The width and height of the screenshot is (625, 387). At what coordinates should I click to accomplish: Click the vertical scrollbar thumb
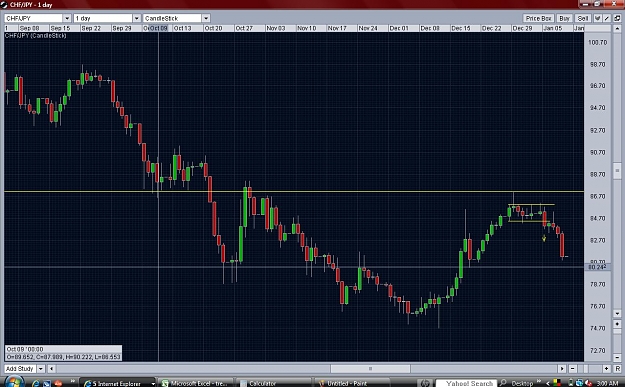(617, 171)
